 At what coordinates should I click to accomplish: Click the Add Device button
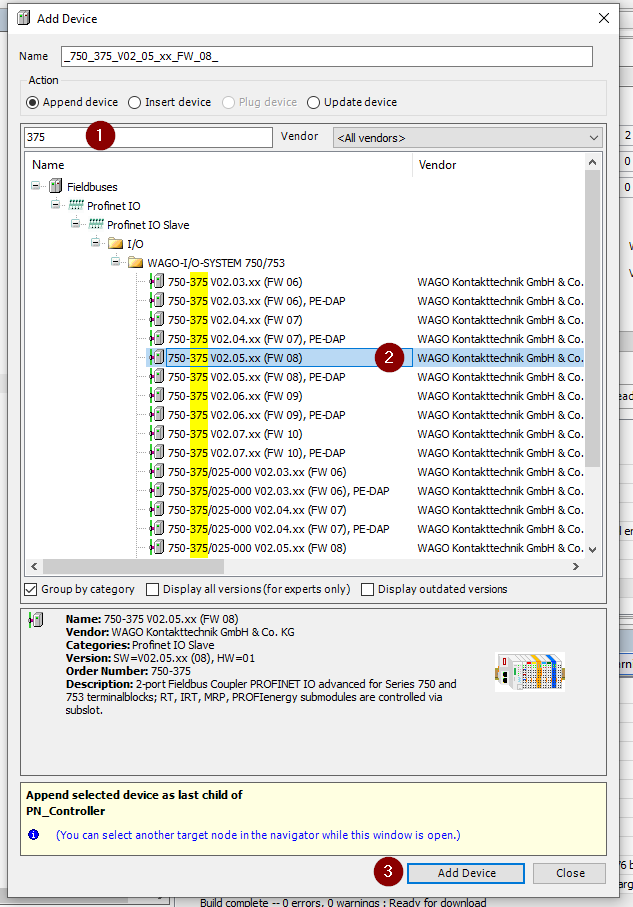[466, 873]
